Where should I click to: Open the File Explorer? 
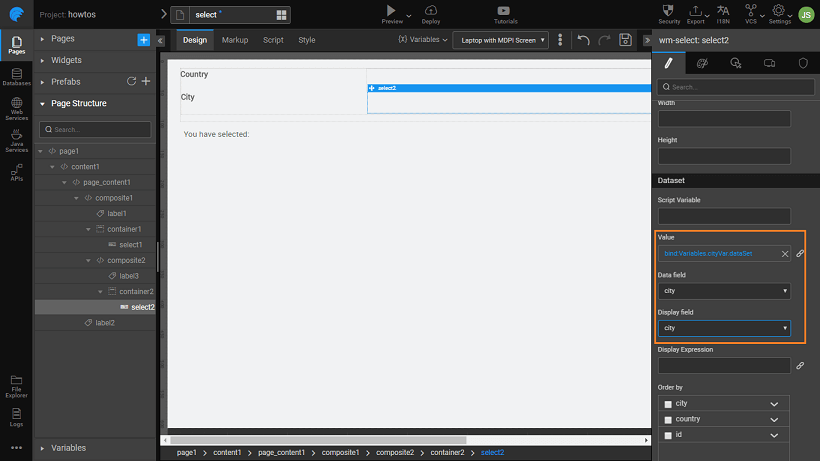point(16,383)
